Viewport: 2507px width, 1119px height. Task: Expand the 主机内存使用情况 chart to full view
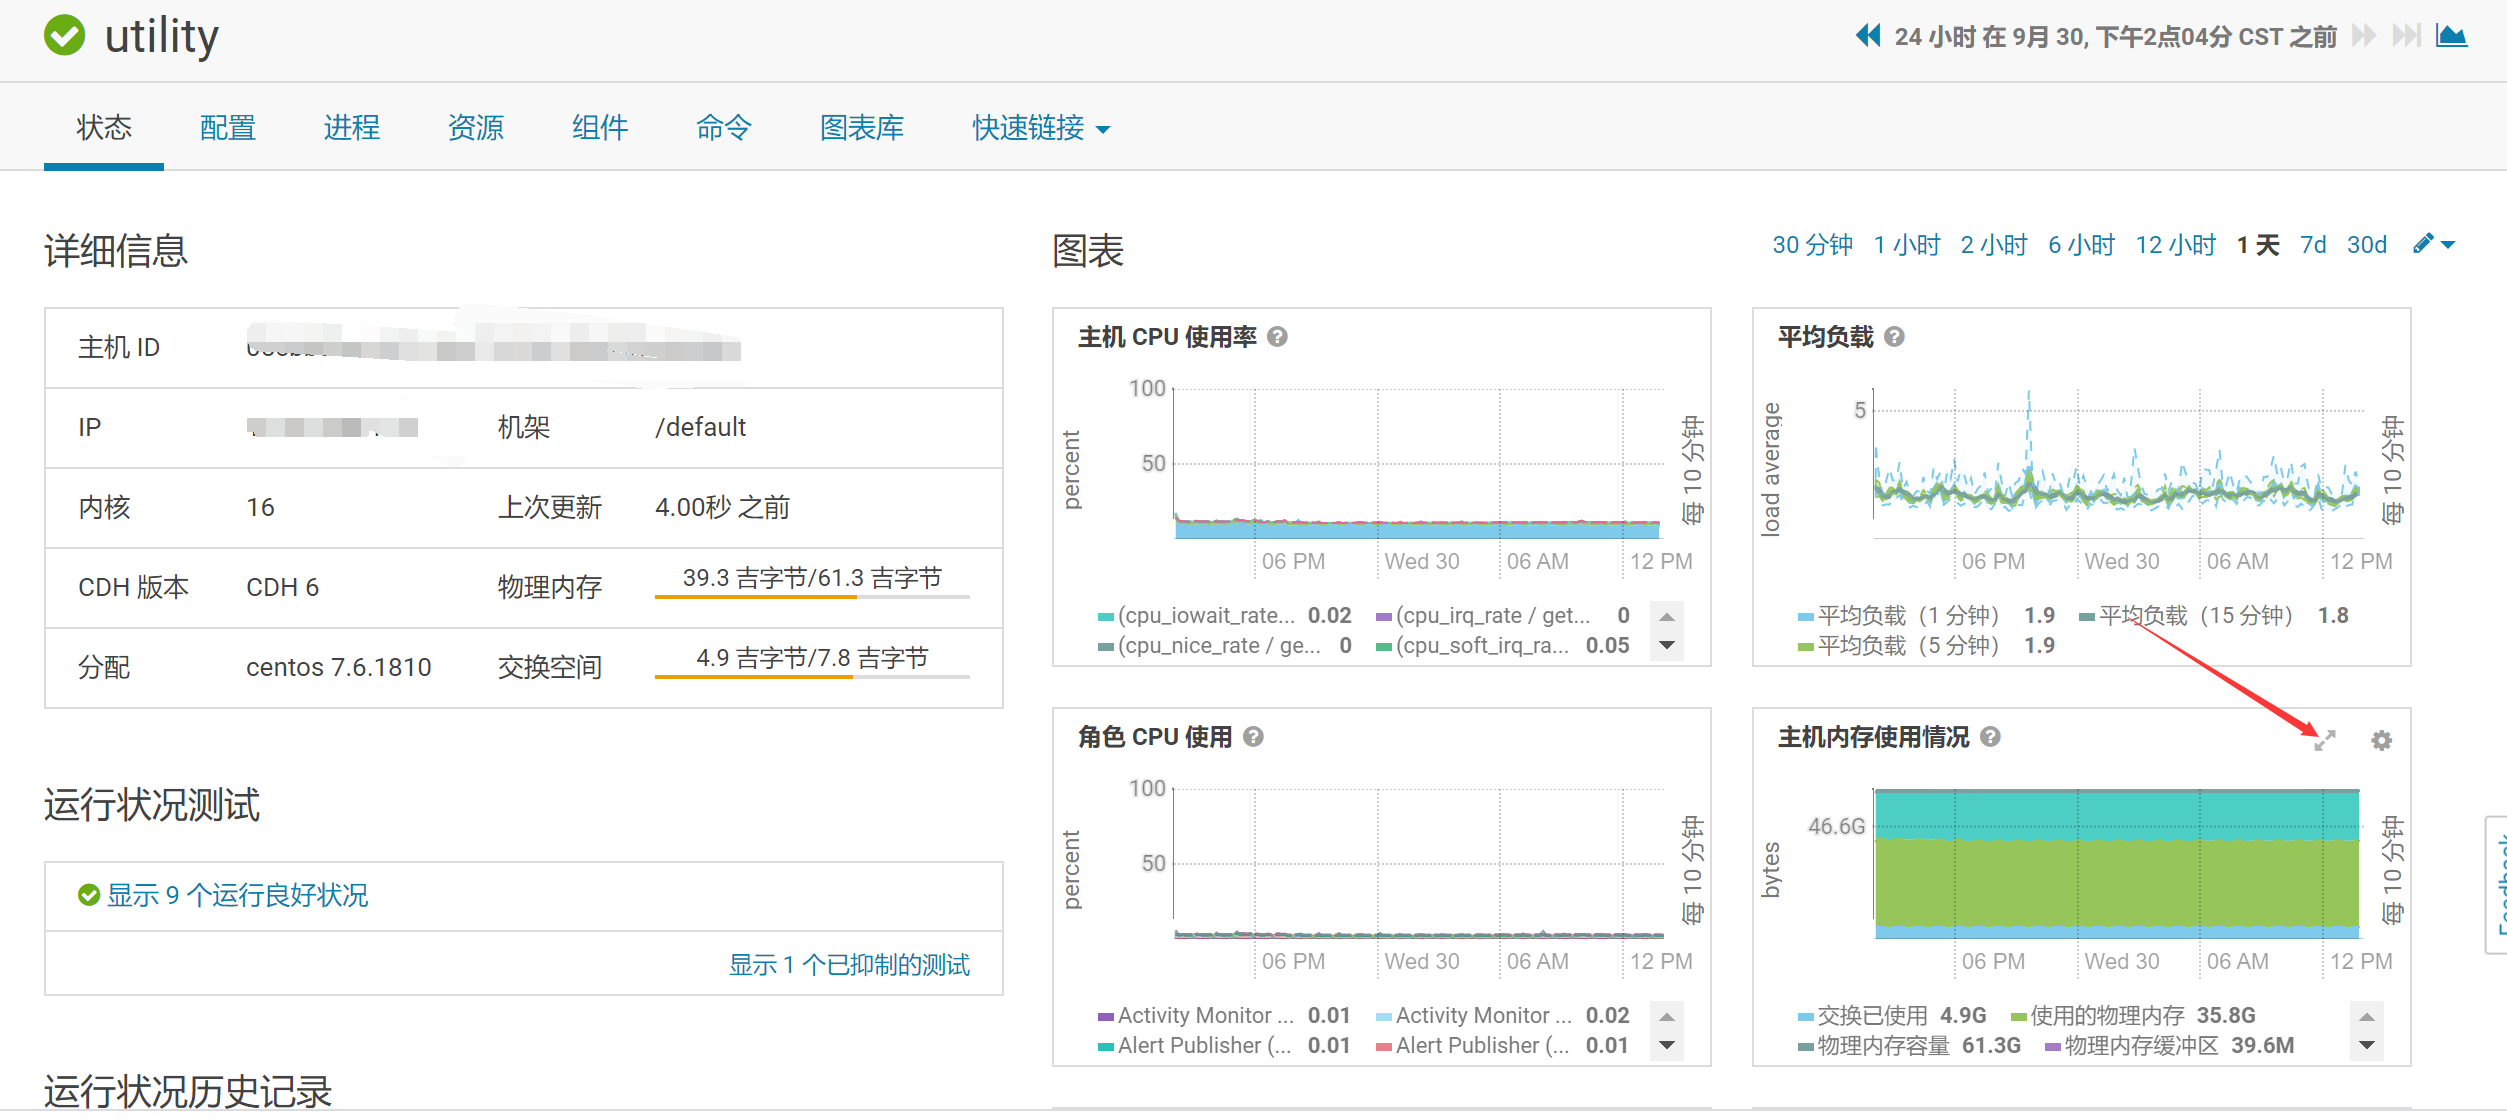tap(2325, 740)
